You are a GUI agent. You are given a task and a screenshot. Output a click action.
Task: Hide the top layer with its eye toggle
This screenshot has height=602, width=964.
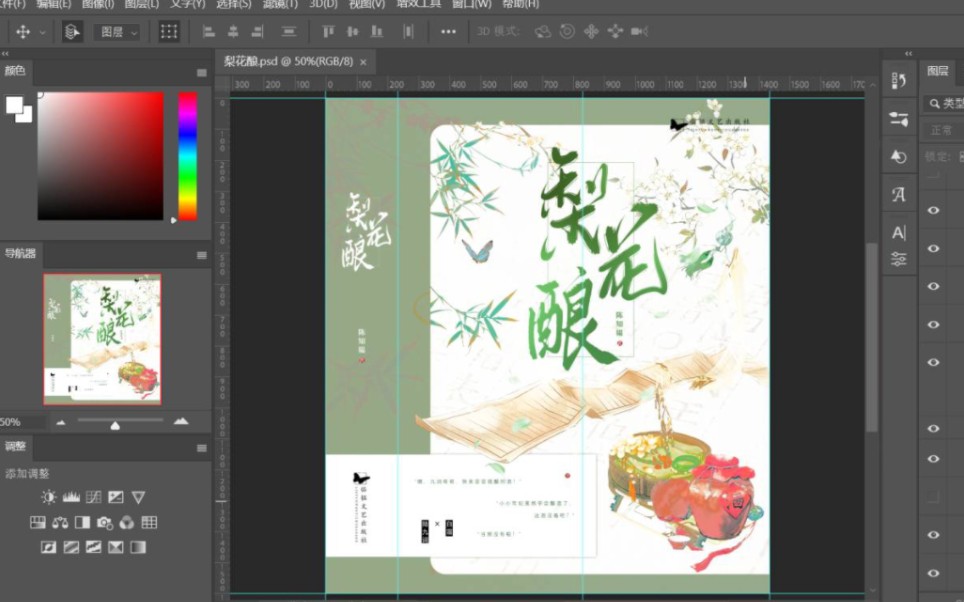point(932,210)
